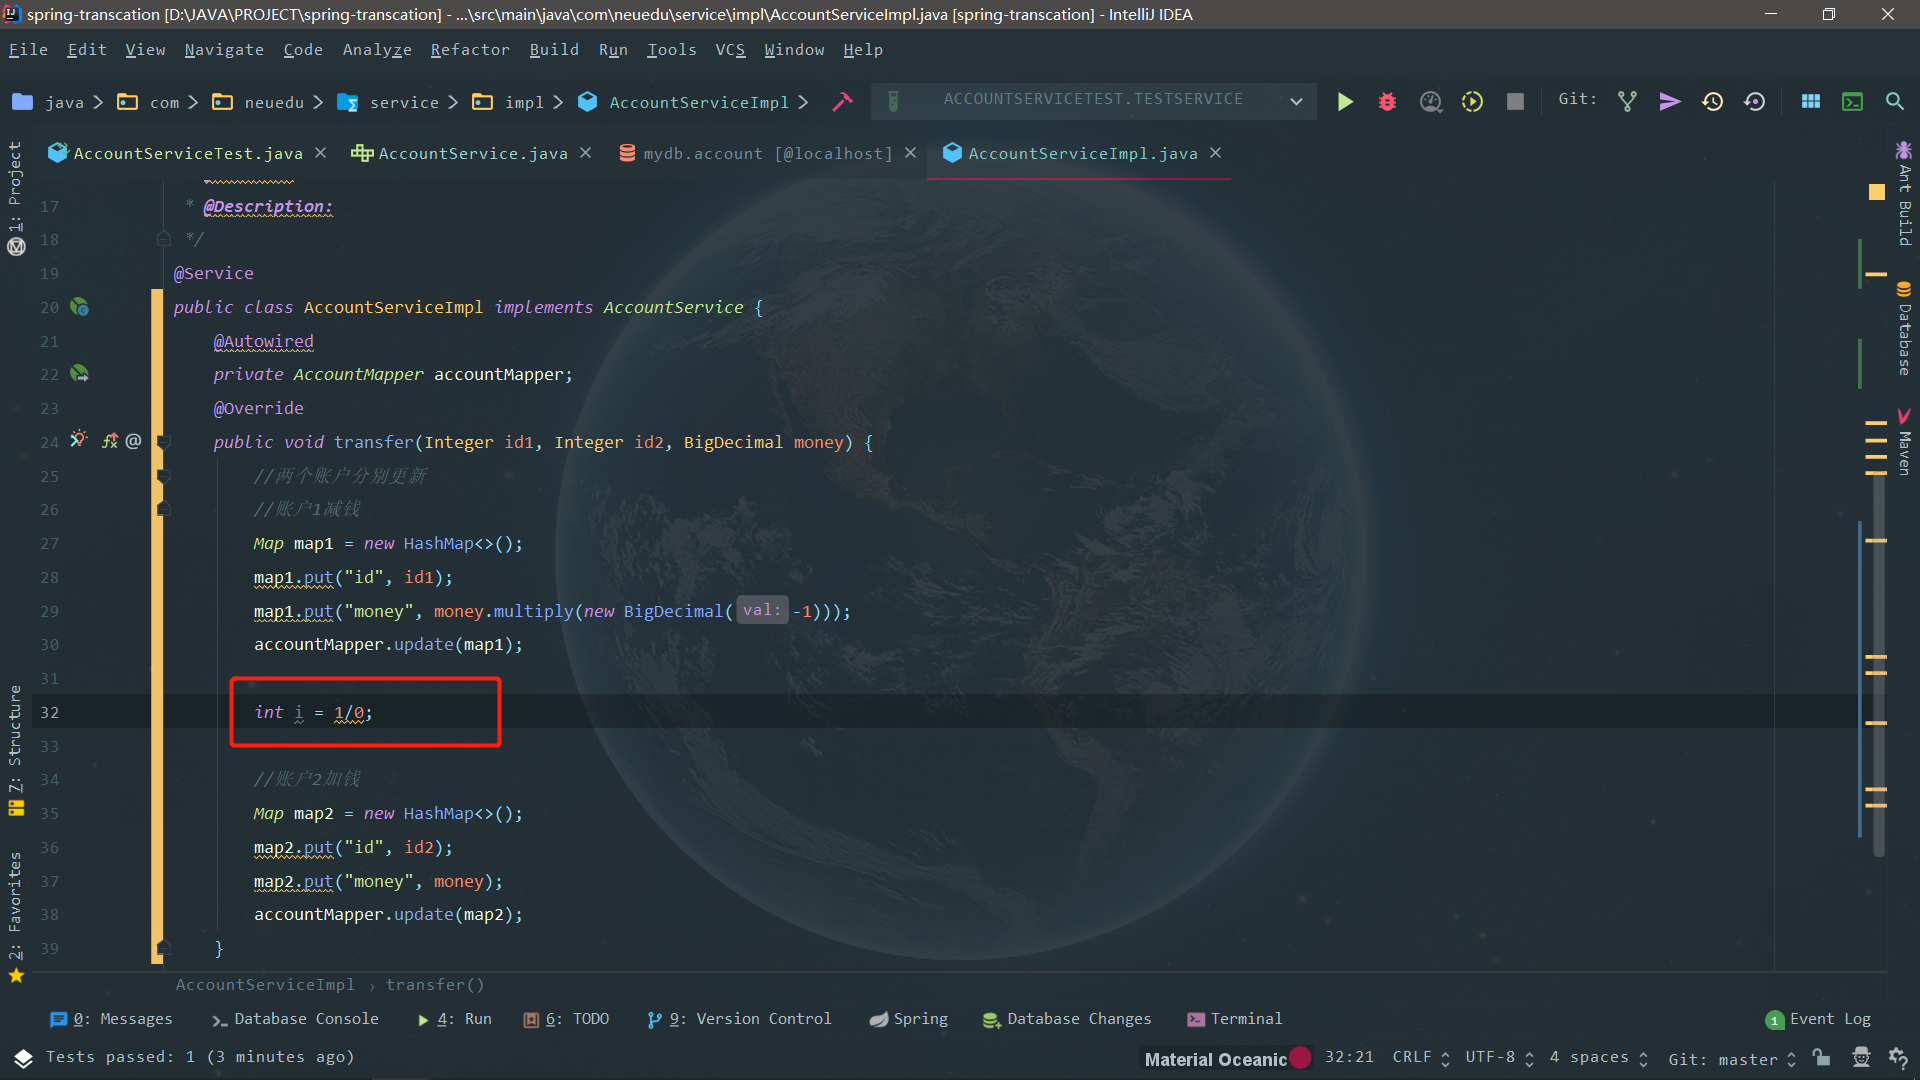Open Git Show History clock icon
This screenshot has width=1920, height=1080.
[1712, 101]
